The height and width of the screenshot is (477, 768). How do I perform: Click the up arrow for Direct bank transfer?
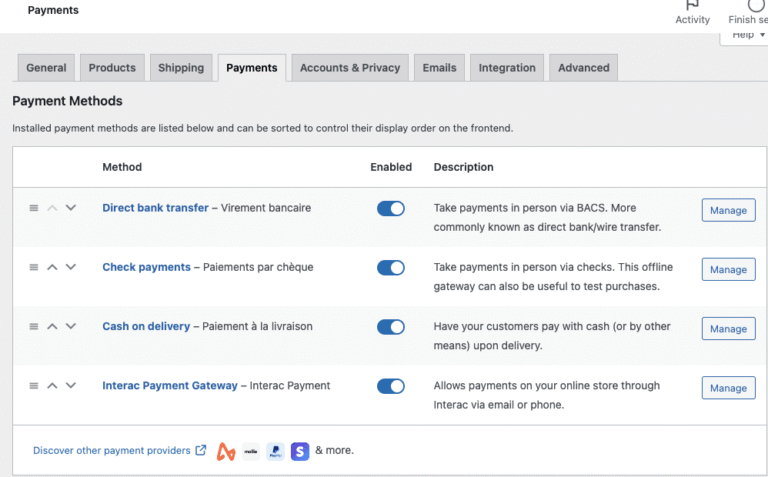tap(52, 208)
